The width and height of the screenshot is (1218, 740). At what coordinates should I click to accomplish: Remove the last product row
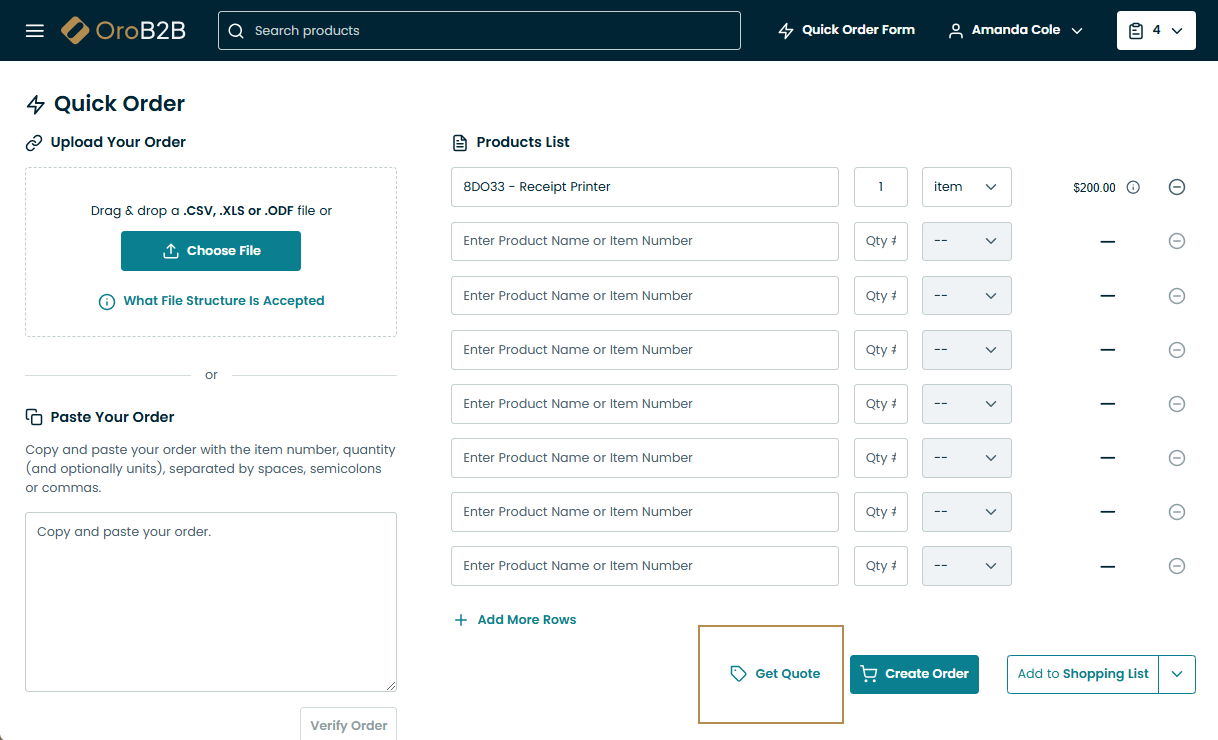[x=1177, y=566]
